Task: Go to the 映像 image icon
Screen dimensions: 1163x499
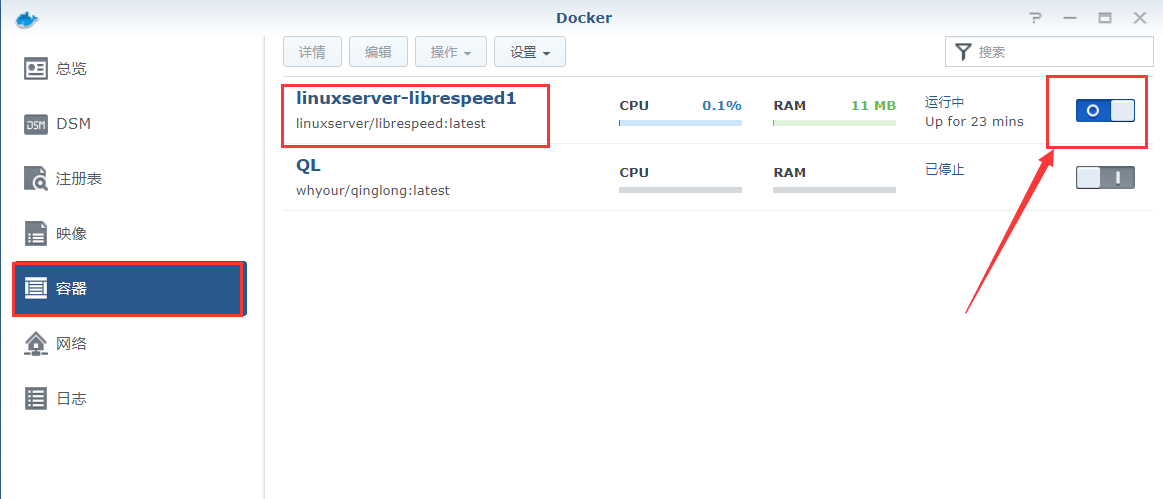Action: click(x=36, y=234)
